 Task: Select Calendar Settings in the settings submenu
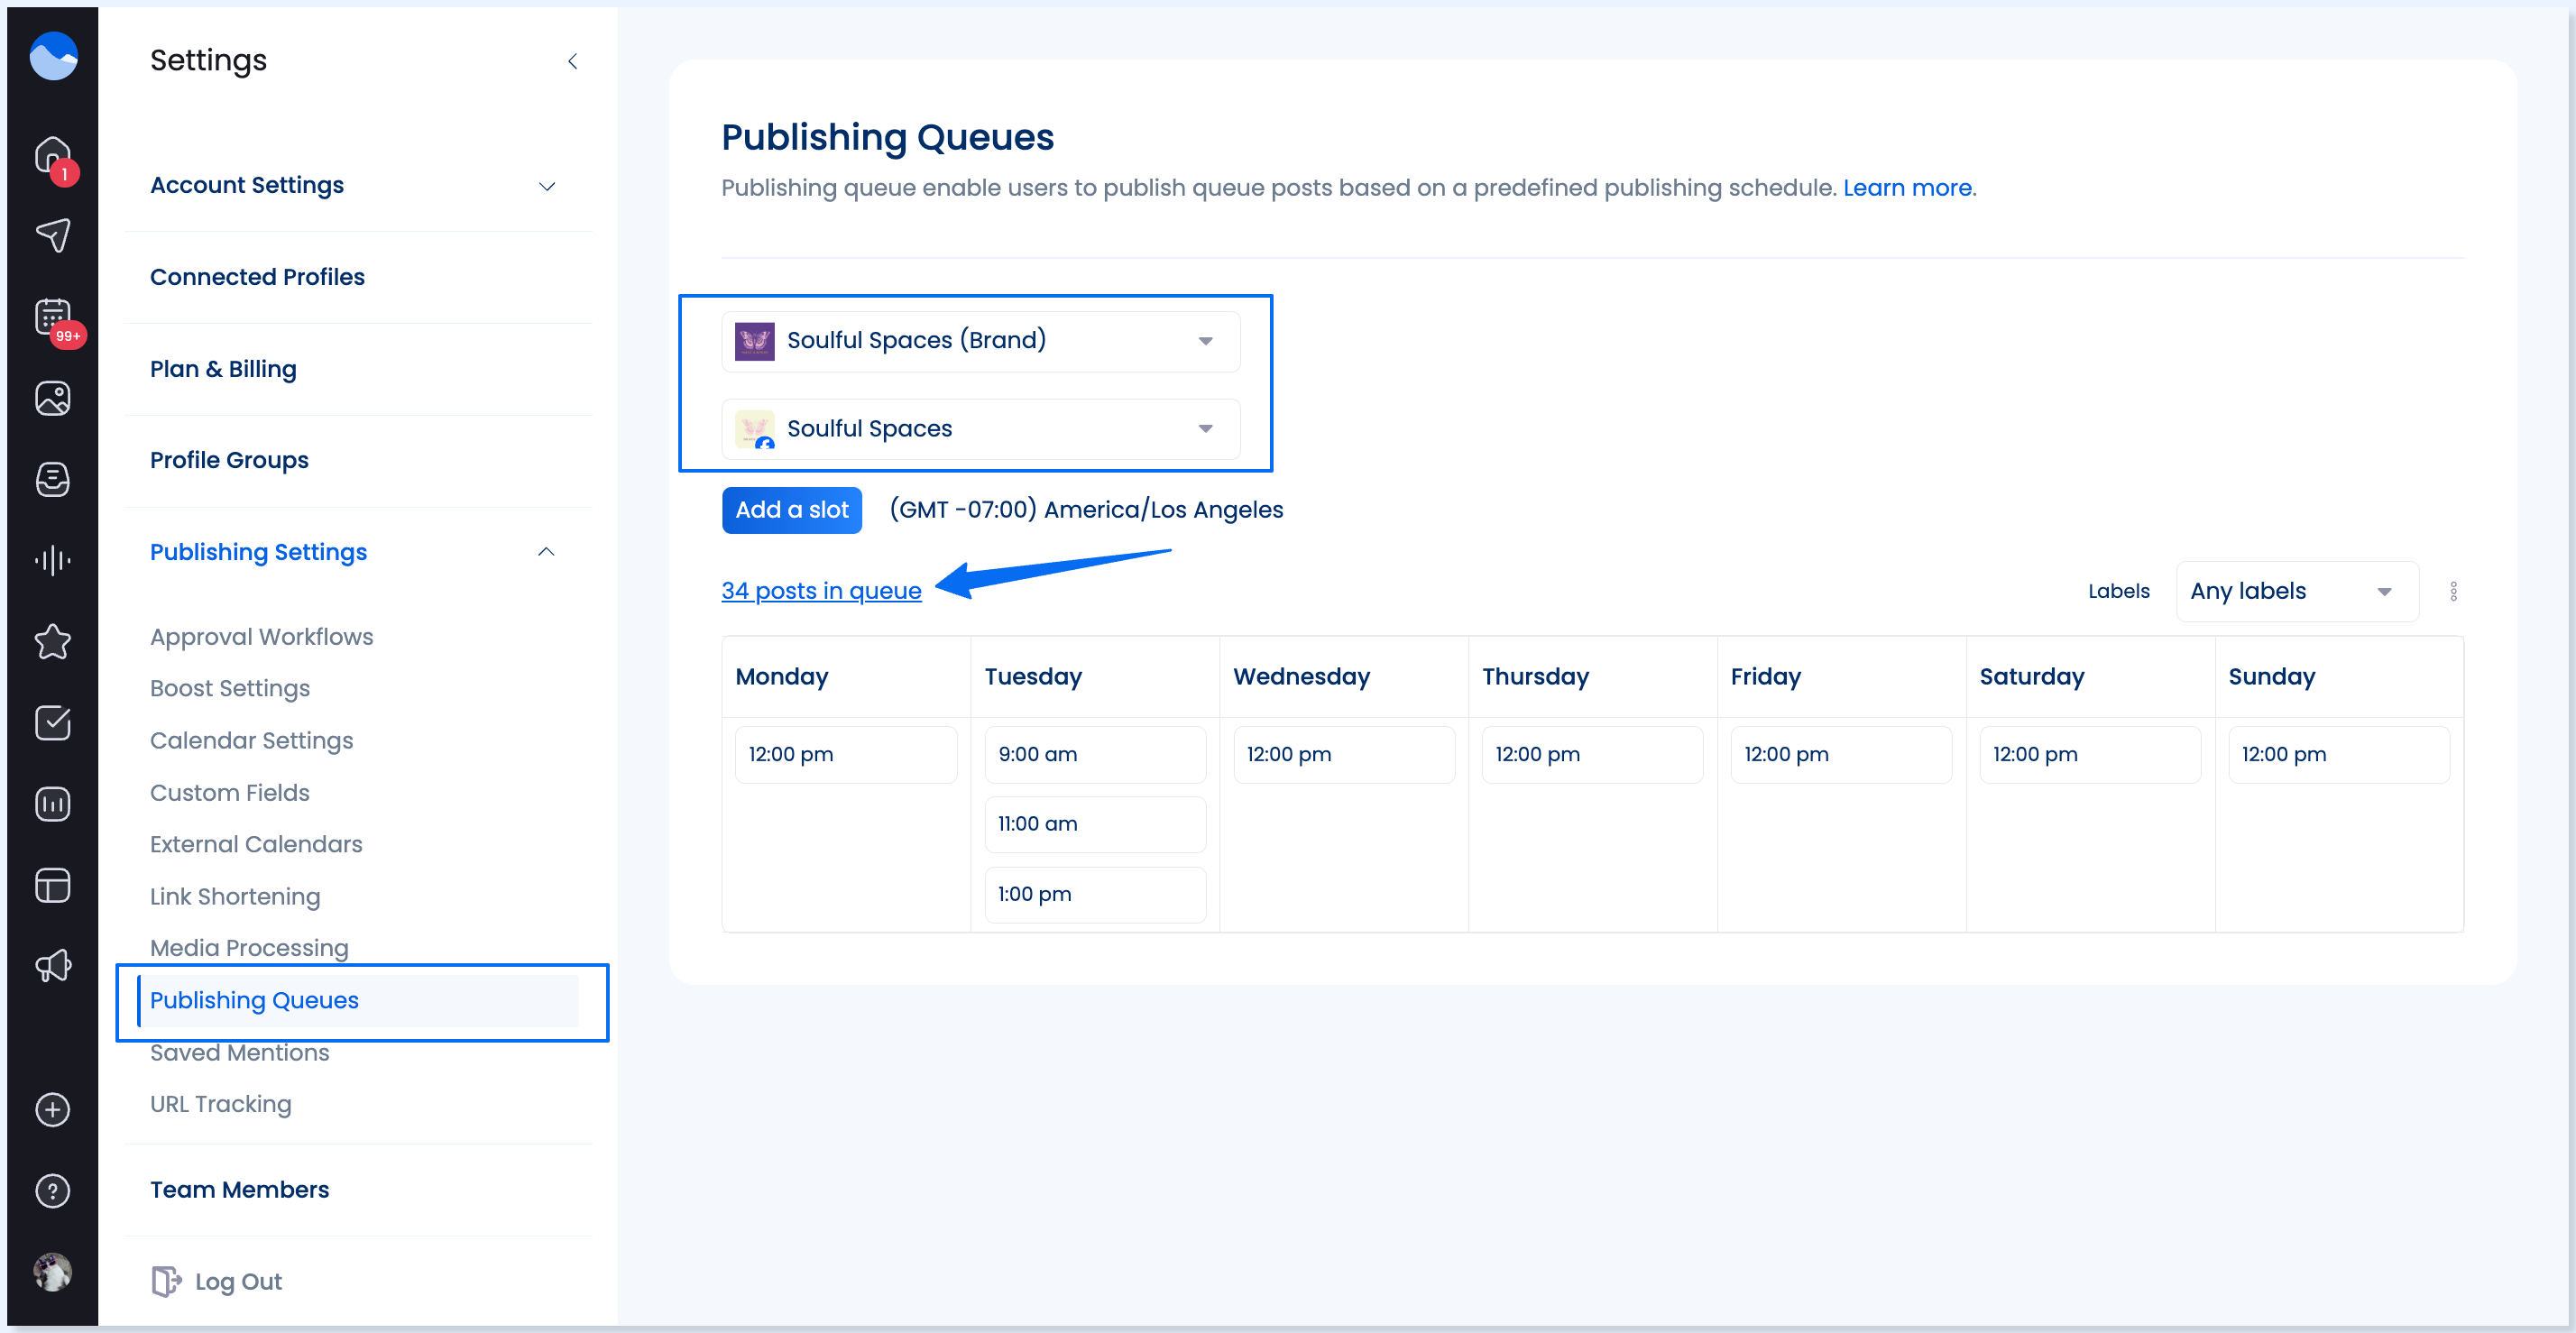pos(251,740)
